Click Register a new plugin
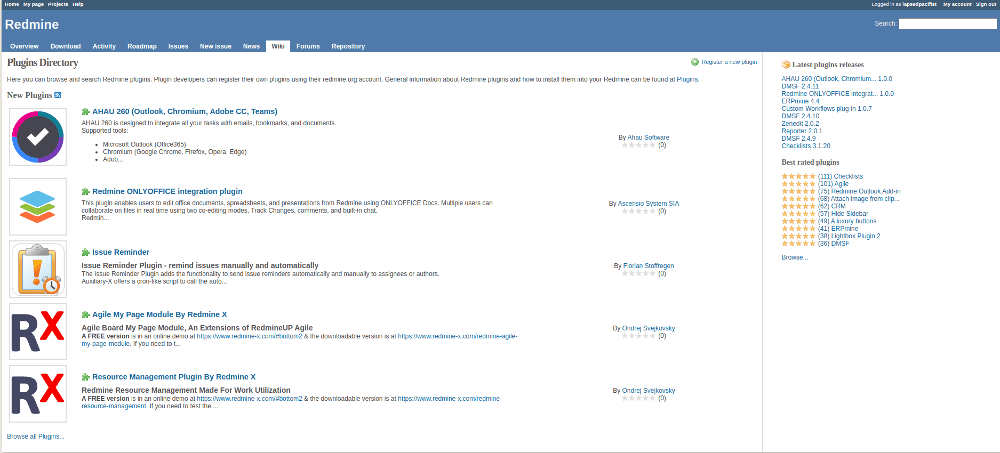1000x453 pixels. coord(729,62)
